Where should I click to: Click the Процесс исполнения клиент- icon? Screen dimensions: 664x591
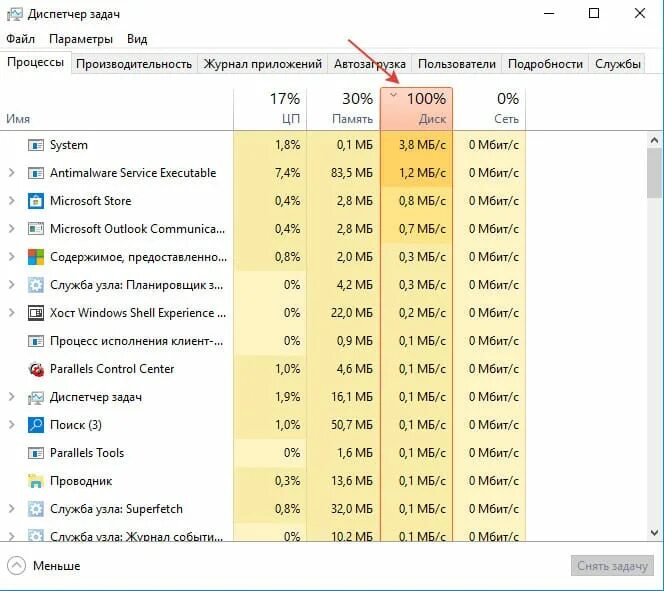point(36,341)
